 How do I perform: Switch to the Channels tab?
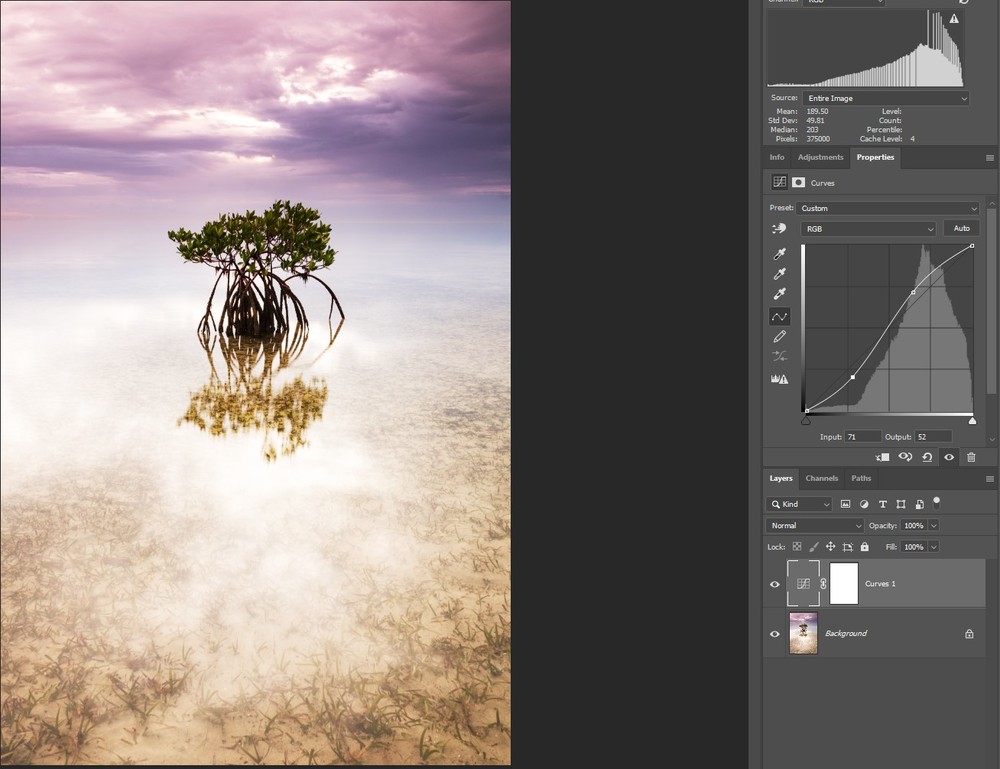coord(821,478)
